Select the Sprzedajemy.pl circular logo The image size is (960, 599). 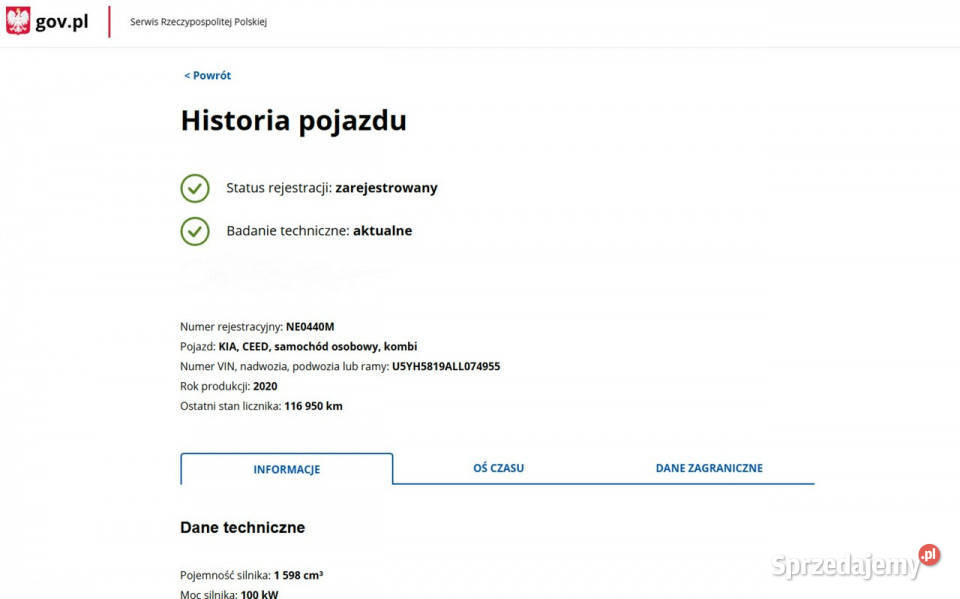(x=927, y=555)
